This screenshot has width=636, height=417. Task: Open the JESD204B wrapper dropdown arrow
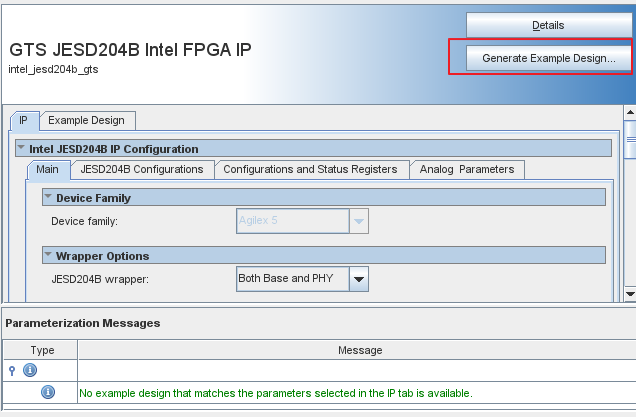pos(359,279)
